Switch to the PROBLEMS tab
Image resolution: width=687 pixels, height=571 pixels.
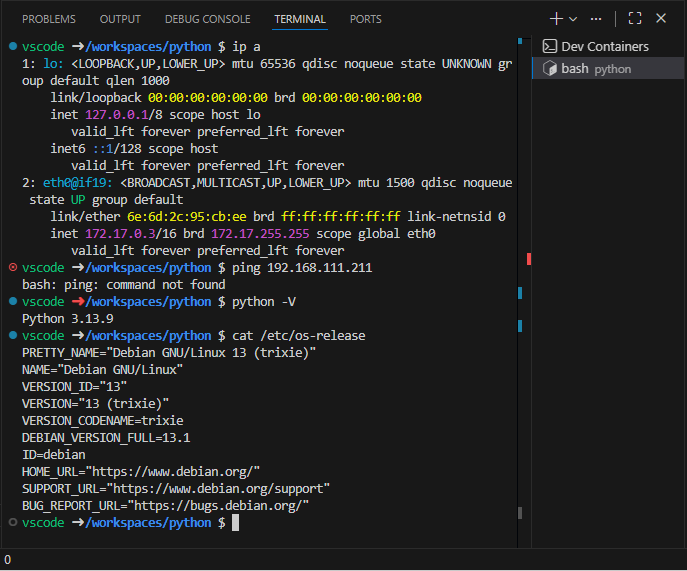point(49,19)
